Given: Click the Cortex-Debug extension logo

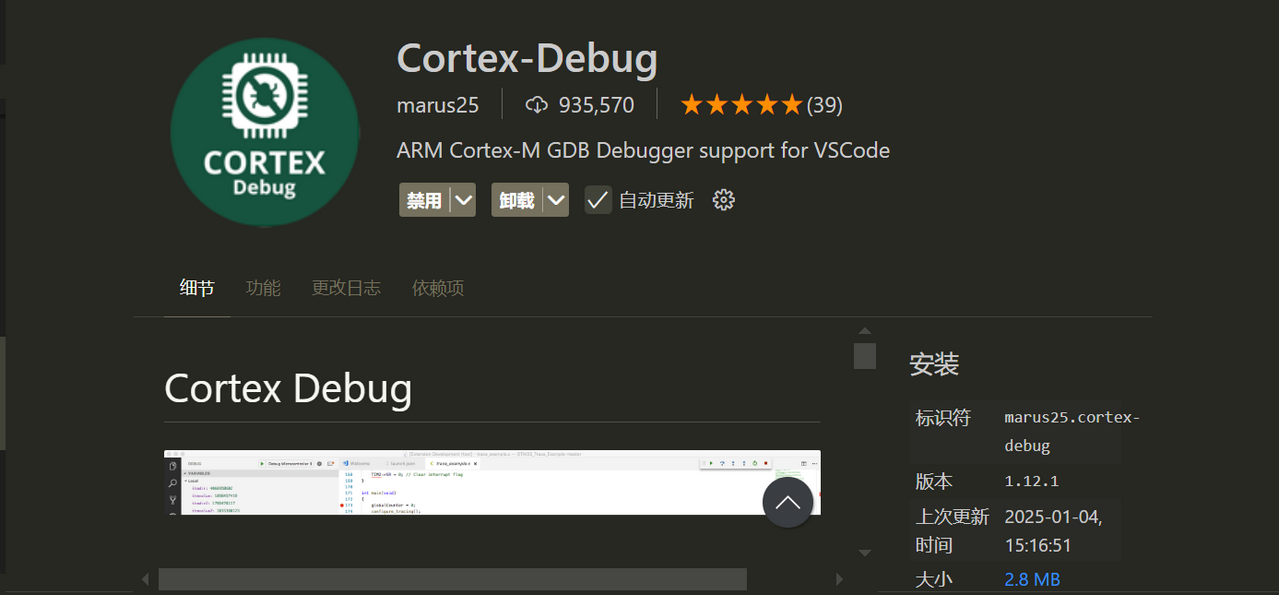Looking at the screenshot, I should click(x=264, y=133).
